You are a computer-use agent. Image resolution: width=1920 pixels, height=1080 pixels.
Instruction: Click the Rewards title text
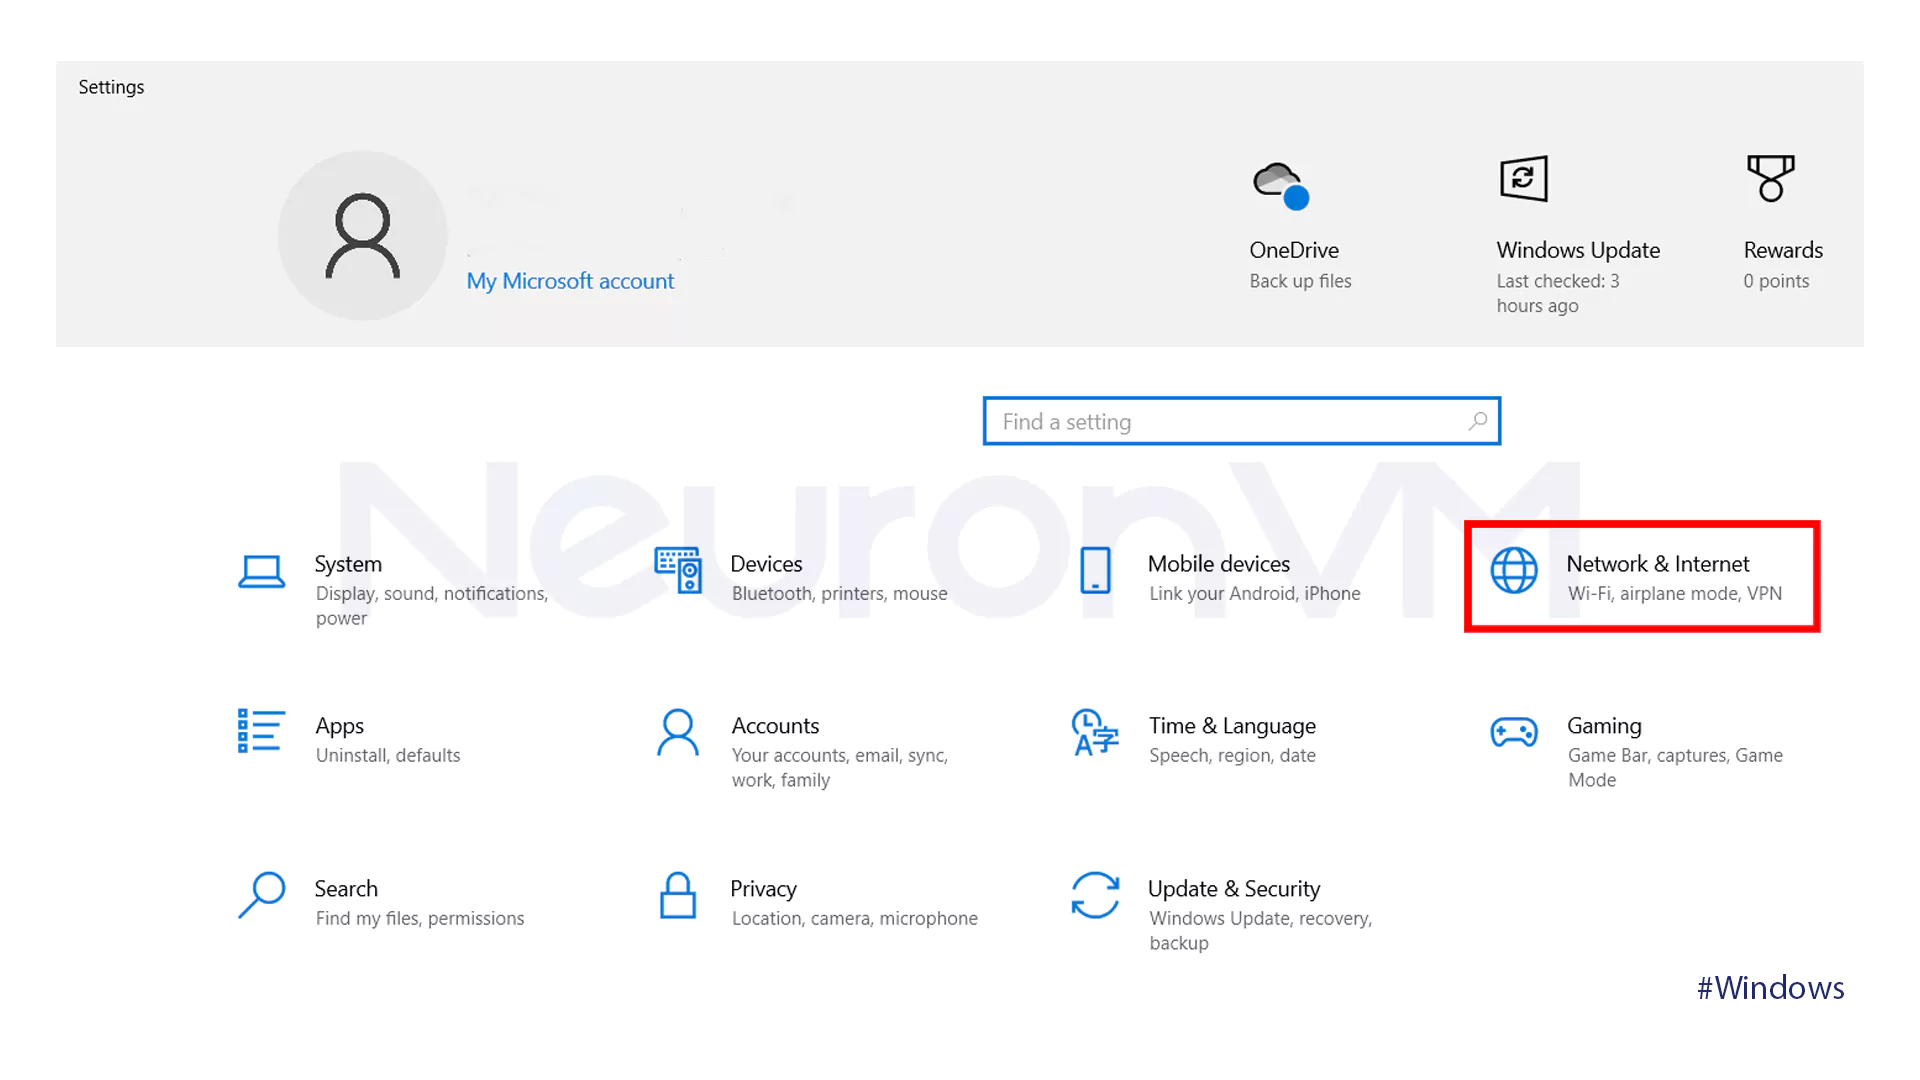pyautogui.click(x=1783, y=250)
